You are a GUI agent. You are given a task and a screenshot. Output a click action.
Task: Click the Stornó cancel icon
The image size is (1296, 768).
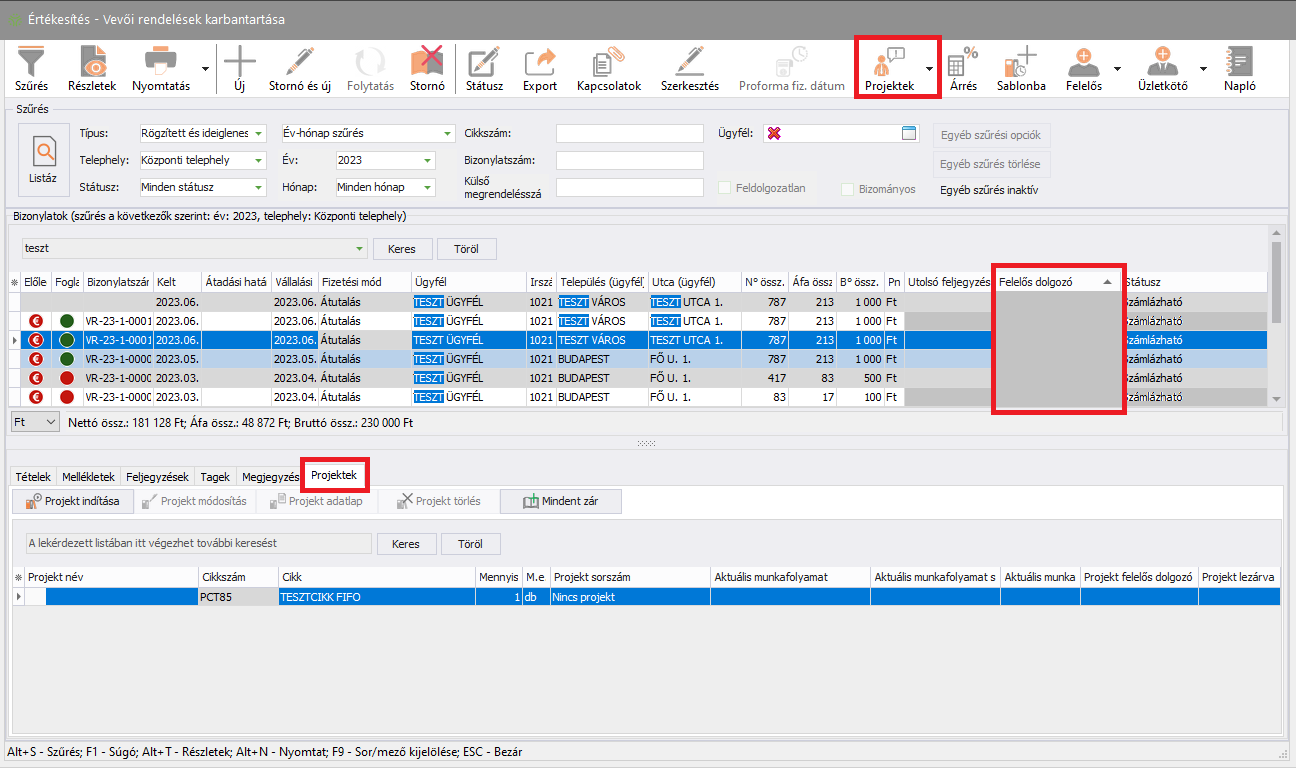tap(427, 63)
